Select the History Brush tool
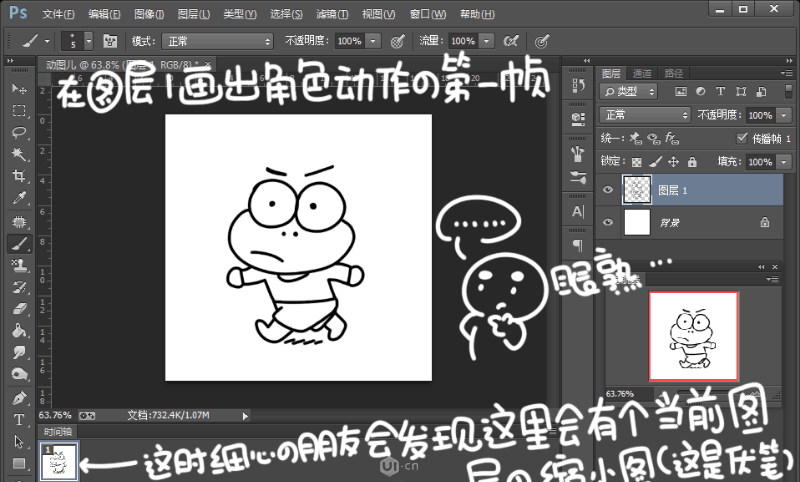800x482 pixels. pos(19,287)
